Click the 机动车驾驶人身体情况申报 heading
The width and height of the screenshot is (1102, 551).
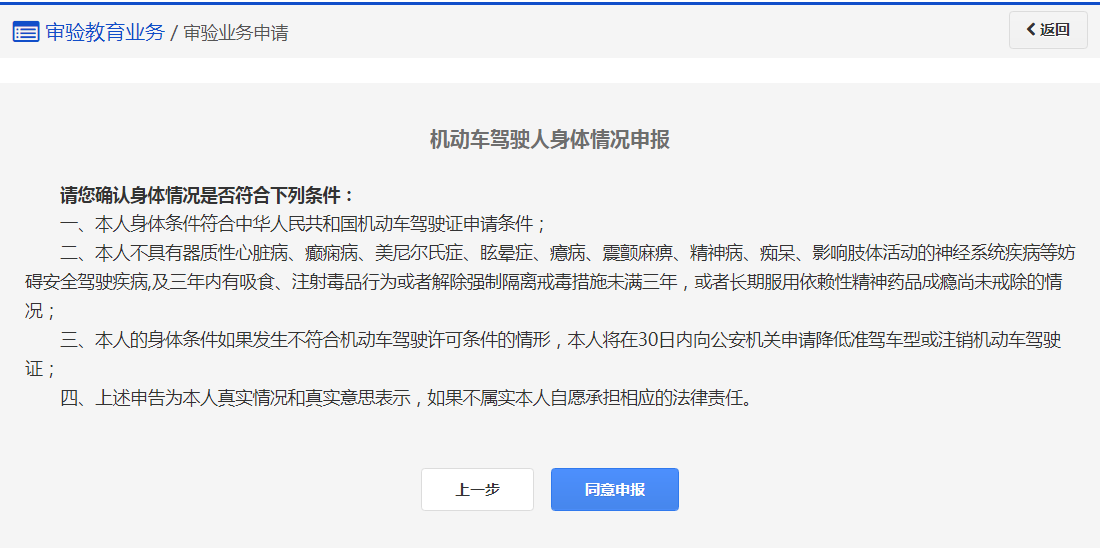549,140
